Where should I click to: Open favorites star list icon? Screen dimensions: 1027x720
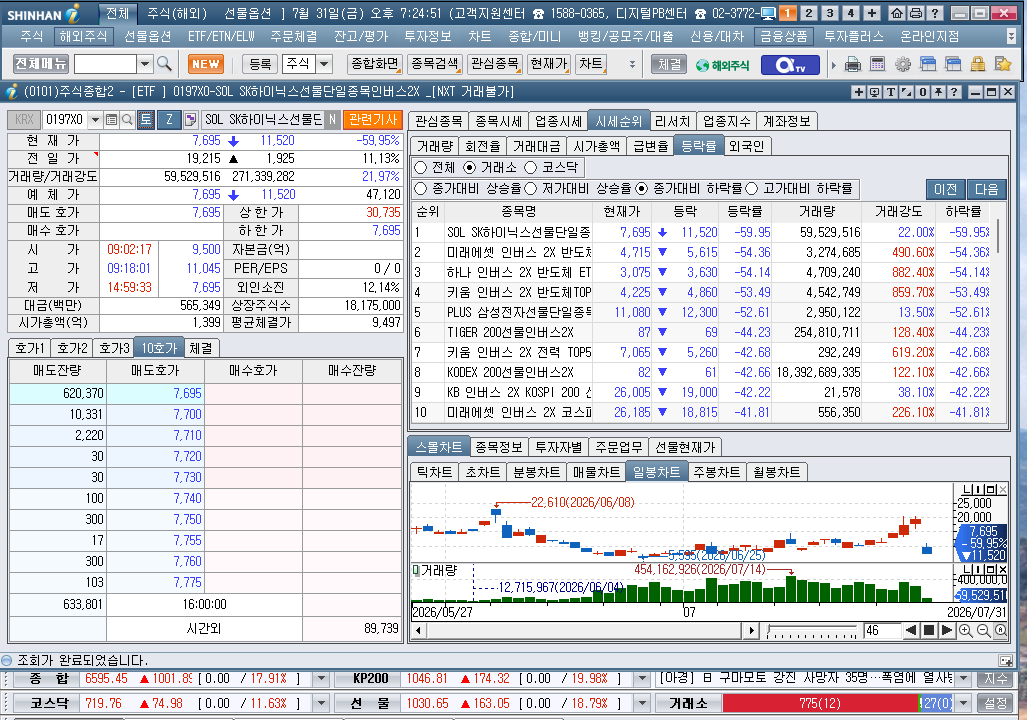pyautogui.click(x=1003, y=64)
